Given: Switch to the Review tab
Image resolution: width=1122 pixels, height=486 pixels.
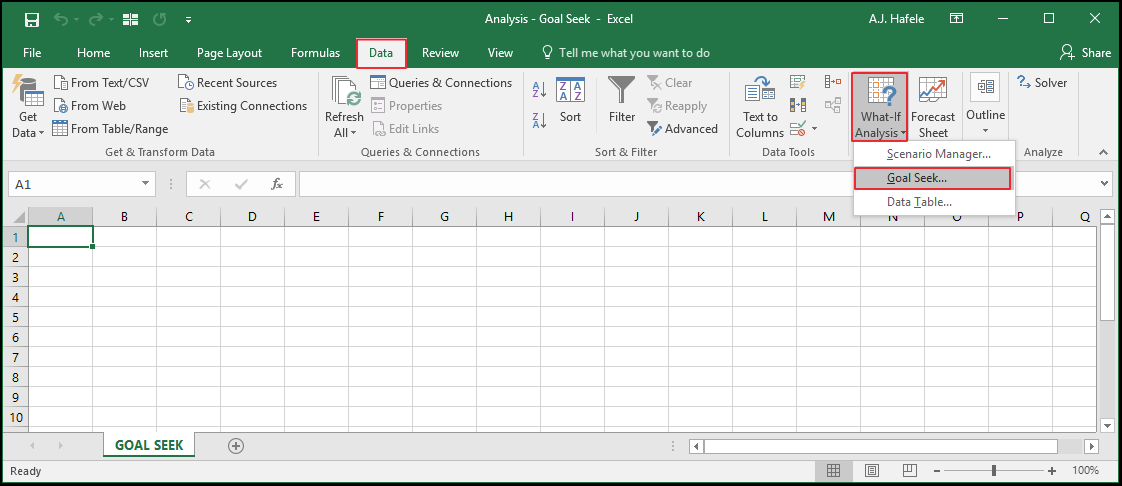Looking at the screenshot, I should coord(441,53).
